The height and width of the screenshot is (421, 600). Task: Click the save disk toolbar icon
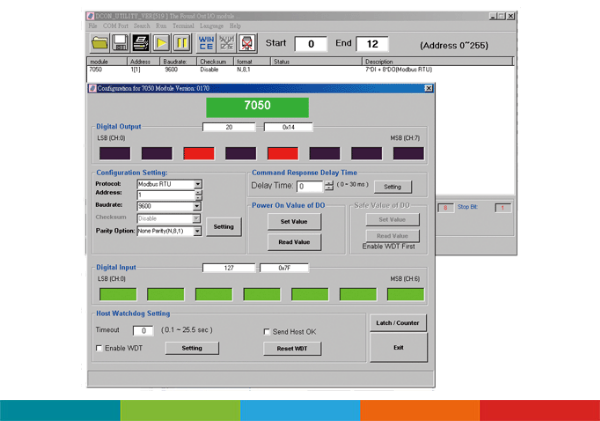pos(120,44)
